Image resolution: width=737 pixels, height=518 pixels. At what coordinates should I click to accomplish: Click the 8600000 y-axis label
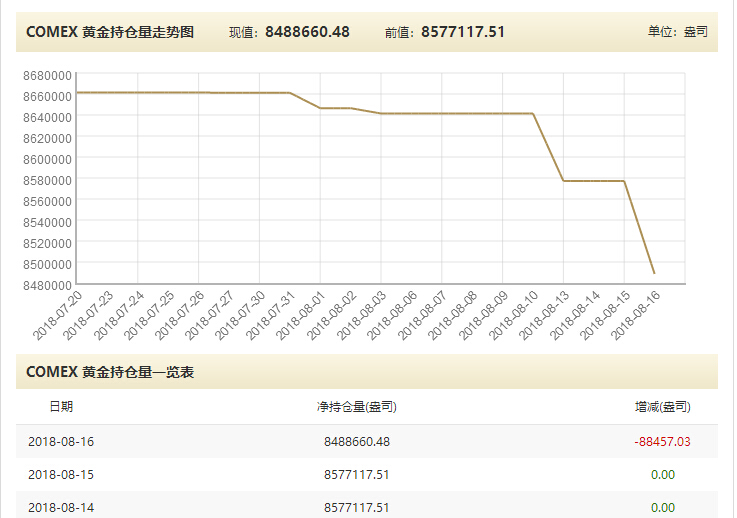coord(47,159)
